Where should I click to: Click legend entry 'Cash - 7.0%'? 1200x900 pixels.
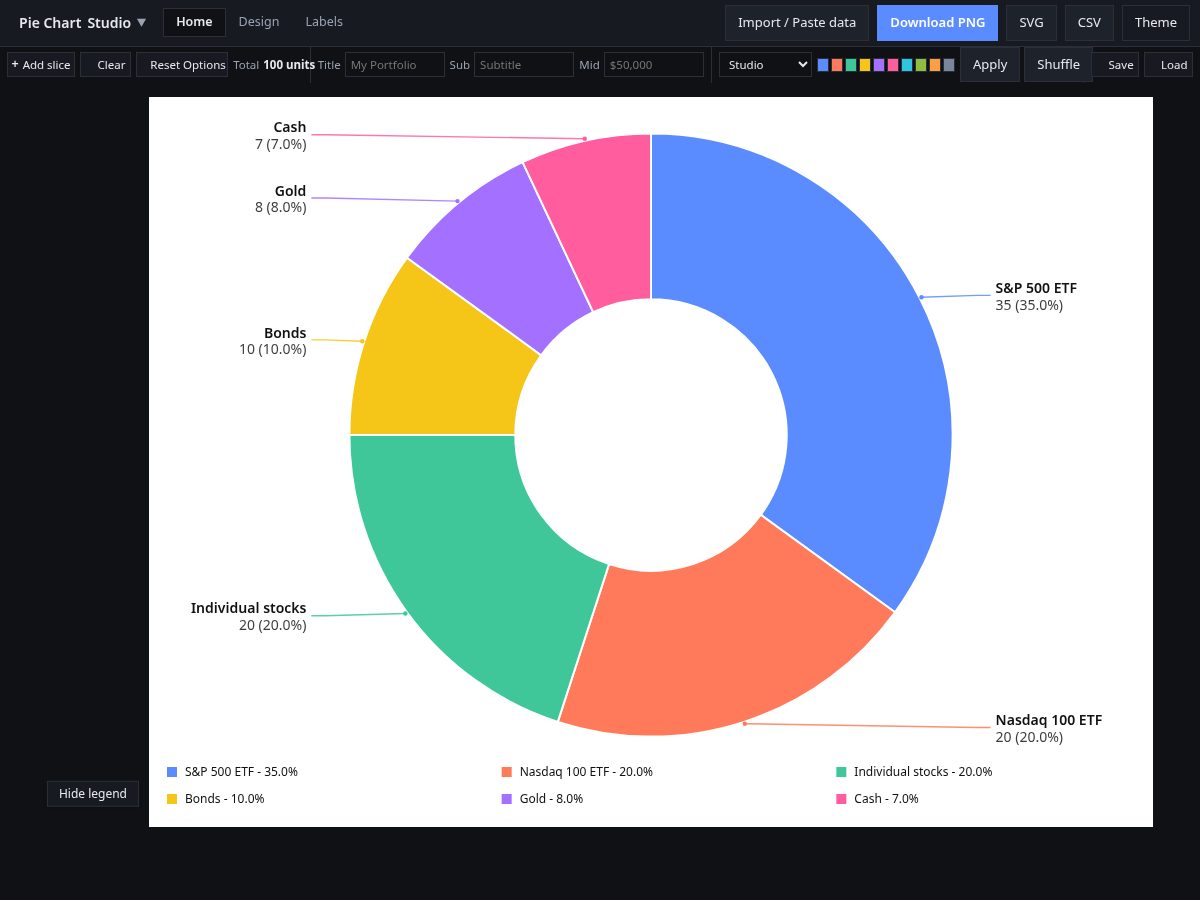click(877, 799)
